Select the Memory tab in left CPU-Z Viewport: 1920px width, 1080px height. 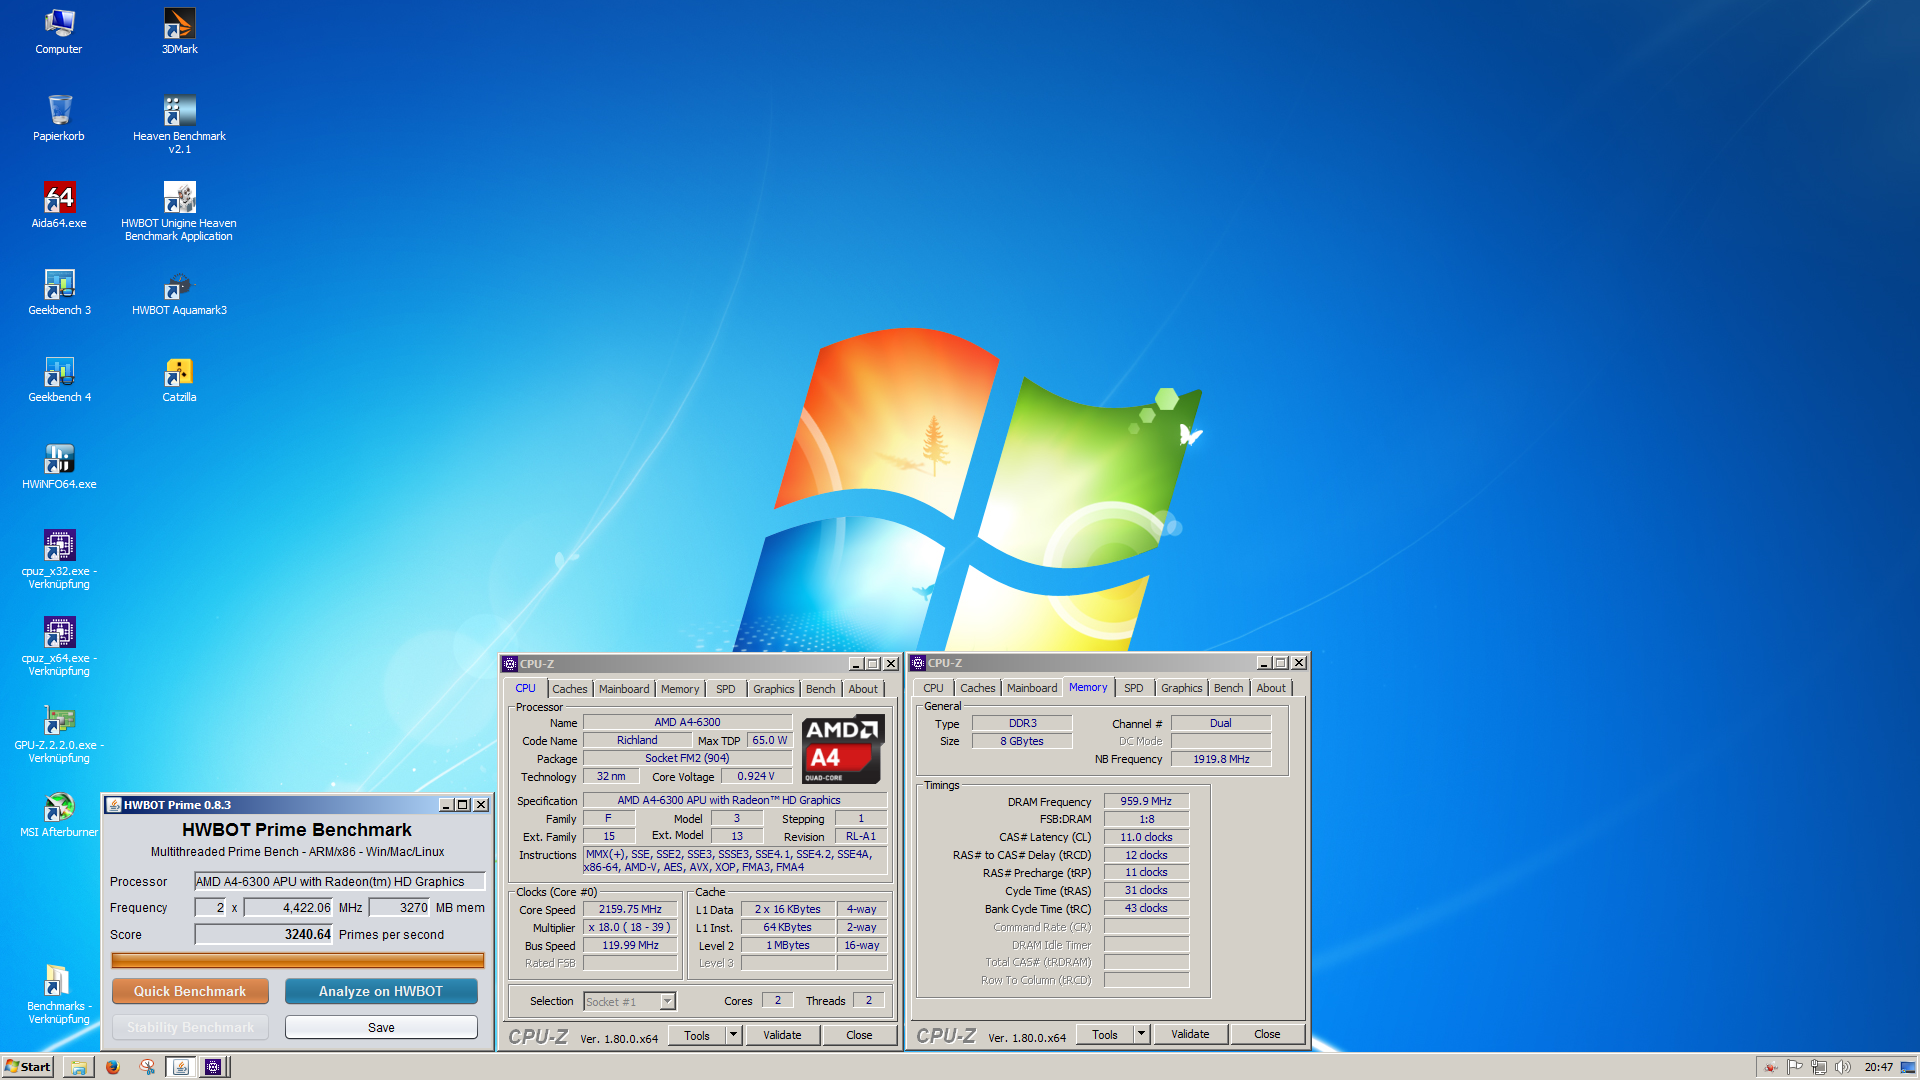click(680, 689)
